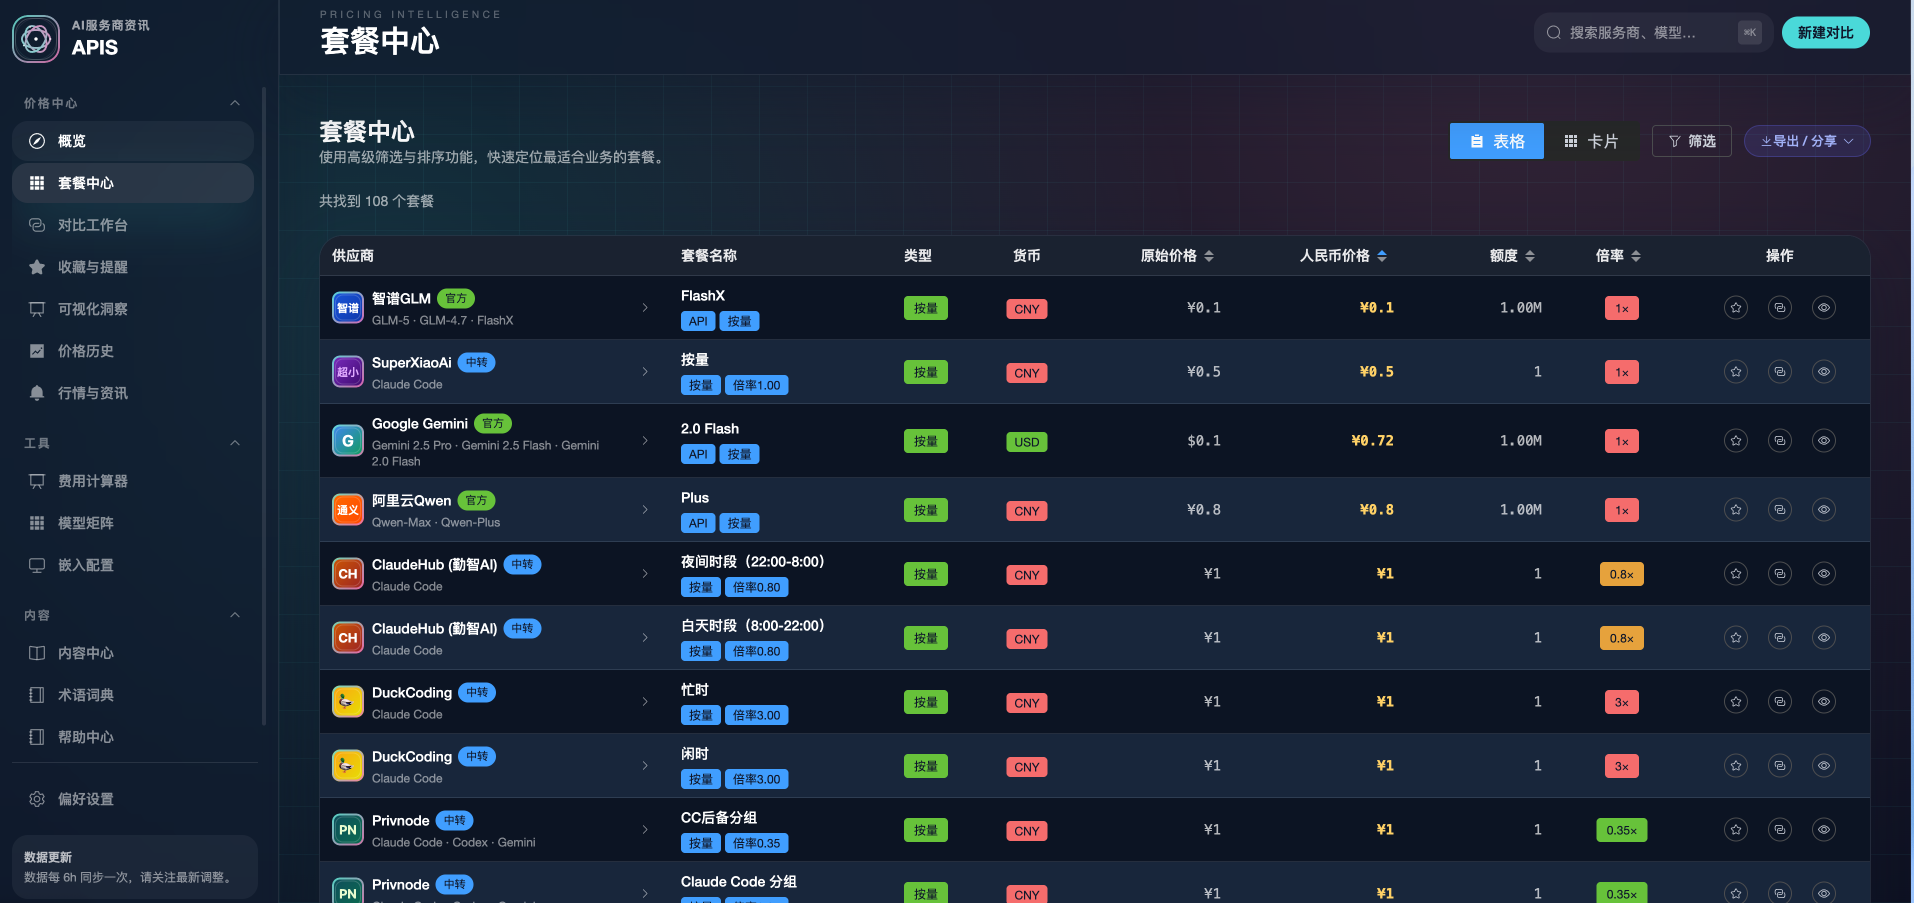The width and height of the screenshot is (1914, 903).
Task: Expand the 智谱GLM supplier row chevron
Action: [x=645, y=308]
